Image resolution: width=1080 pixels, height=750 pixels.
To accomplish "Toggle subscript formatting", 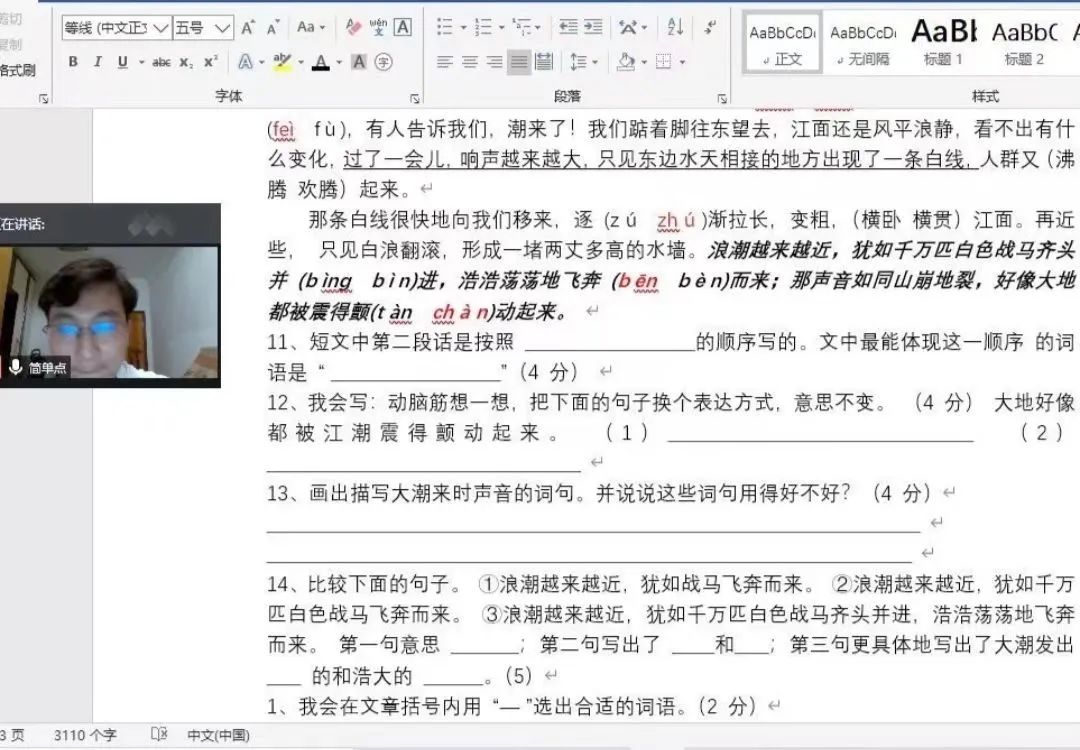I will pos(187,62).
